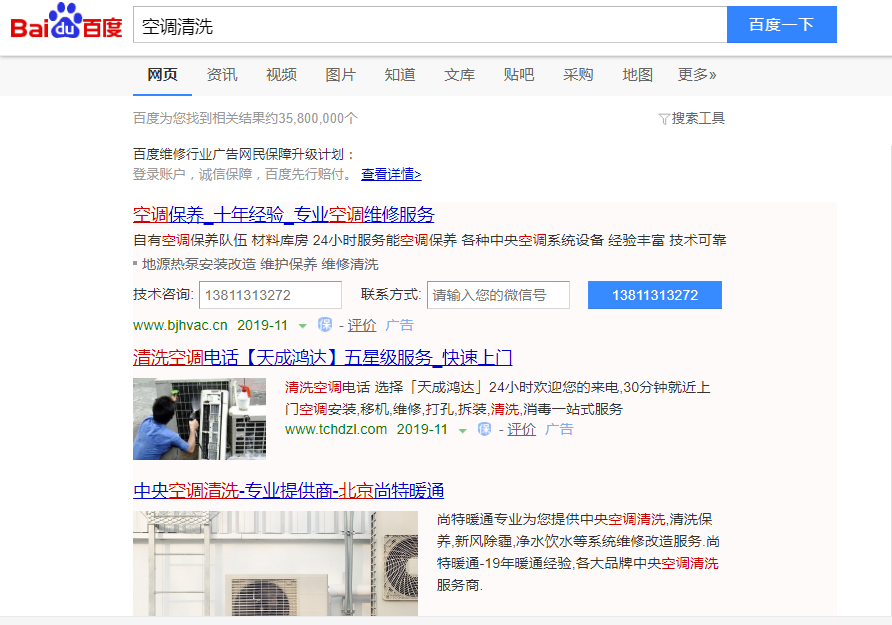Screen dimensions: 892x625
Task: Open the 采购 tab
Action: coord(578,75)
